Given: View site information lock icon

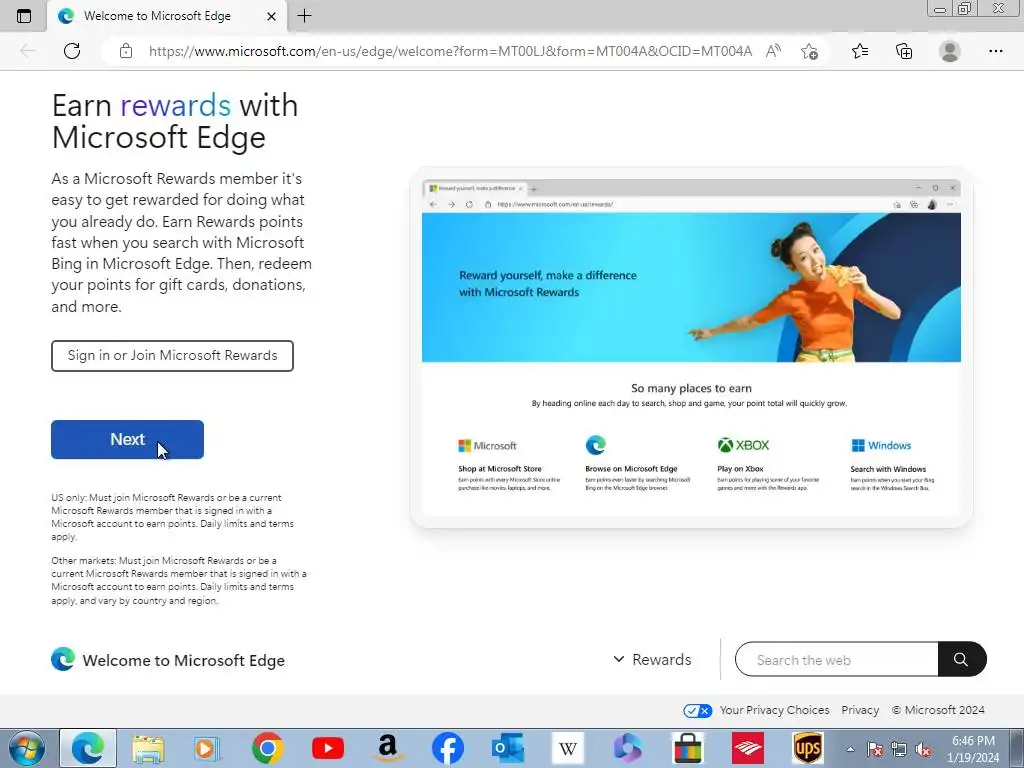Looking at the screenshot, I should pos(126,51).
